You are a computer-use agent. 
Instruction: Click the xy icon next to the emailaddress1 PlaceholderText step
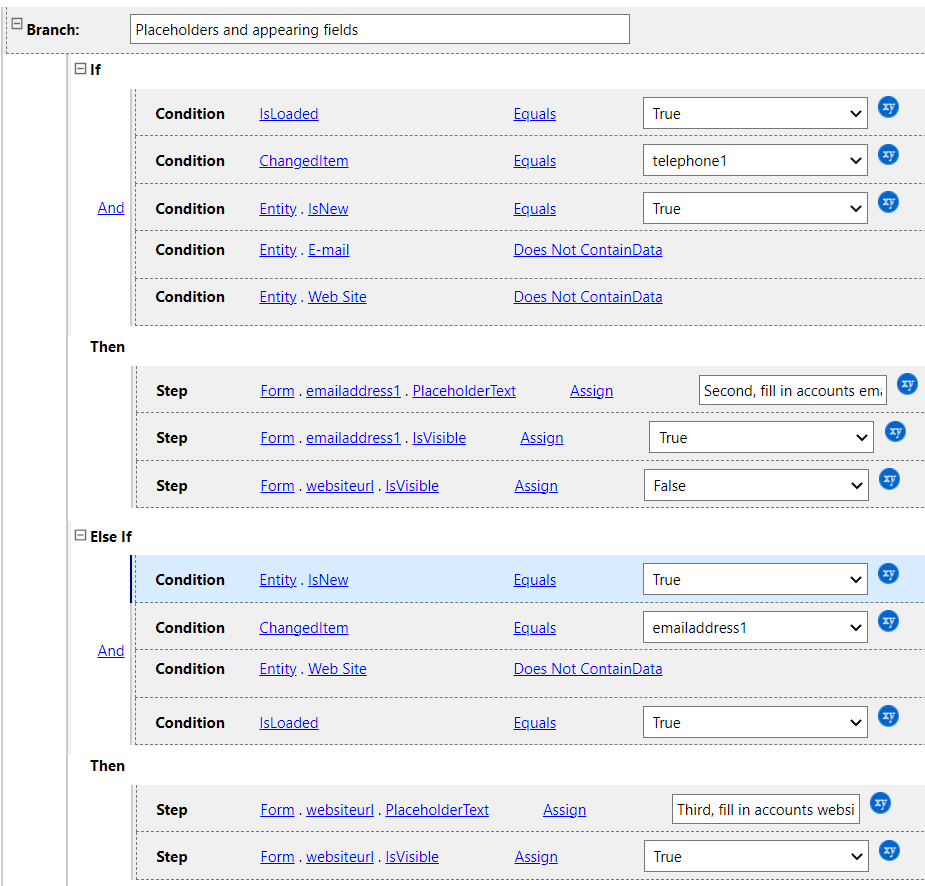907,384
